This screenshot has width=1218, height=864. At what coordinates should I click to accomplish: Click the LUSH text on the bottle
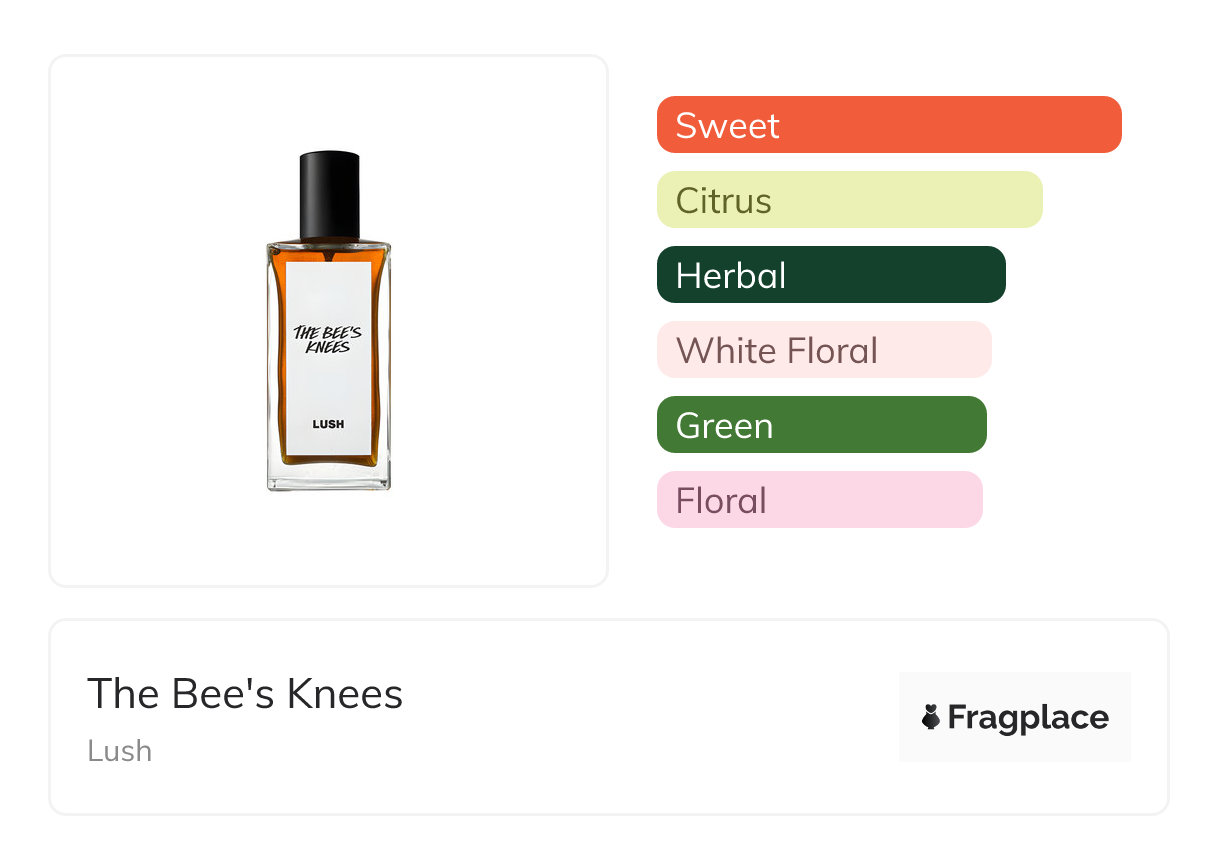coord(328,423)
